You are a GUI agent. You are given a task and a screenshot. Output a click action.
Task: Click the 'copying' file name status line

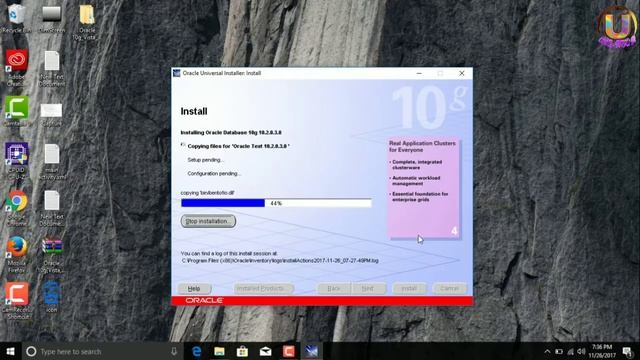[207, 193]
